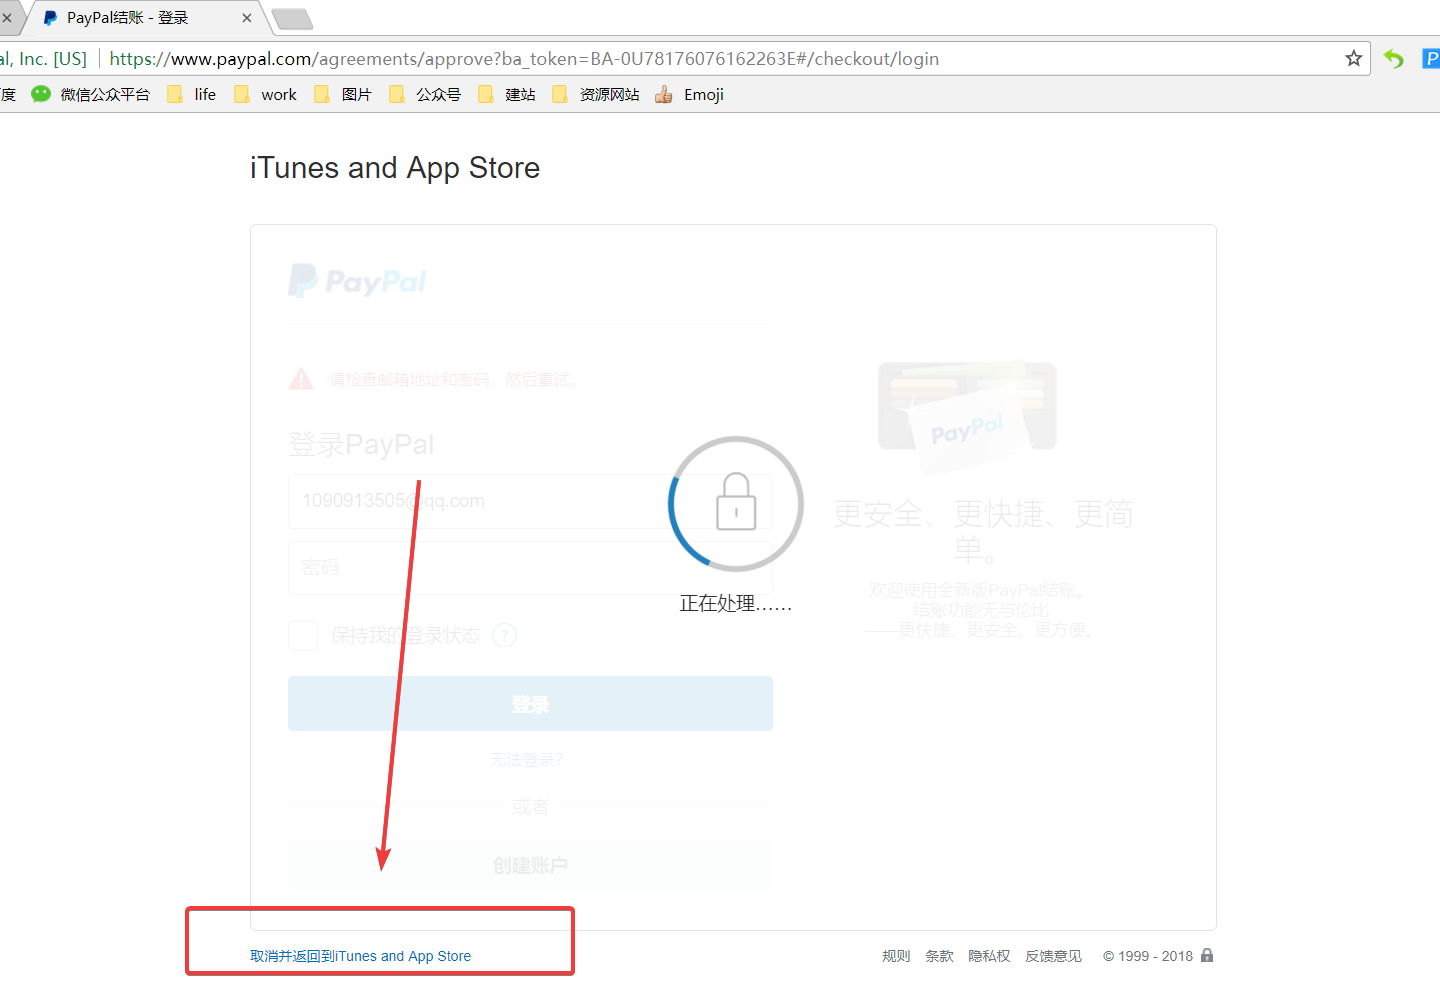
Task: Open the 反馈意见 footer link
Action: click(1053, 956)
